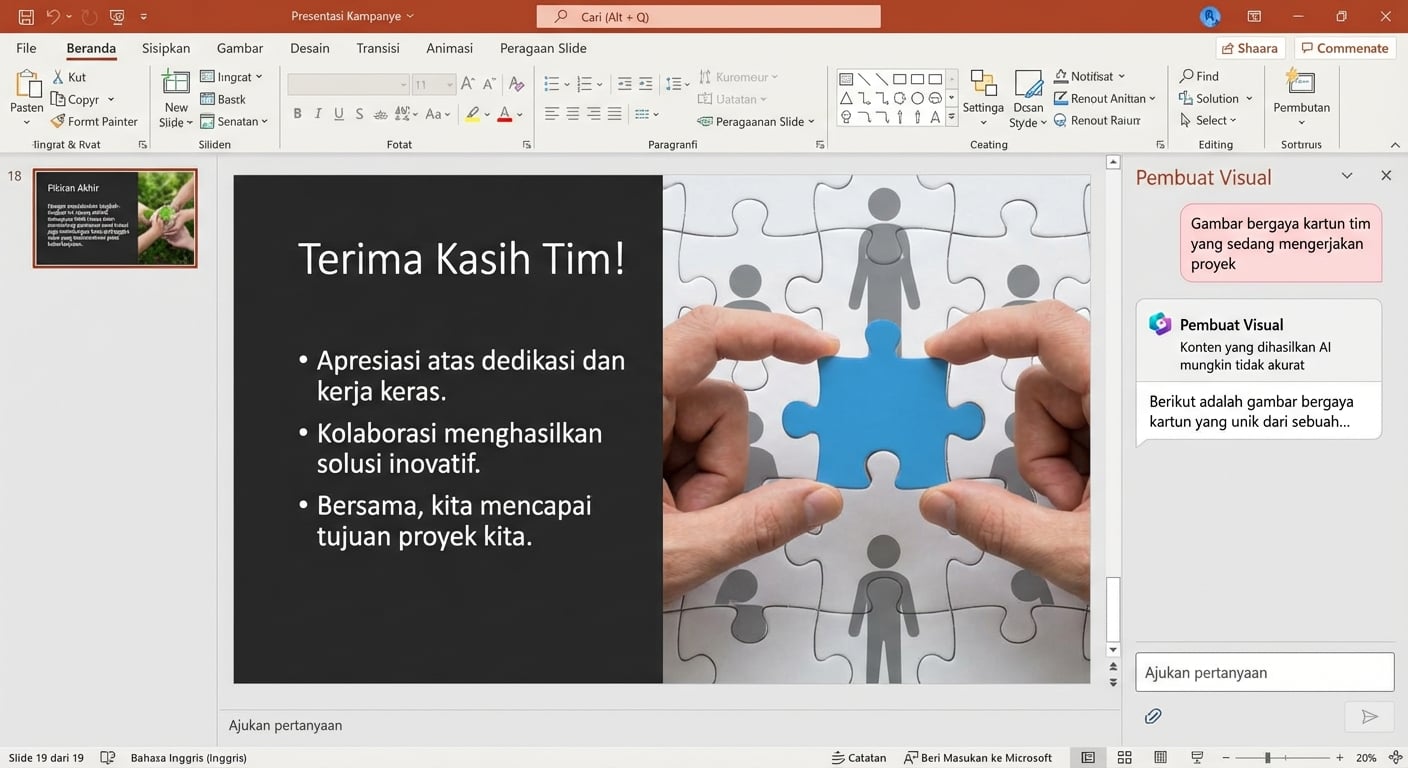
Task: Enable underline on selected text
Action: tap(338, 113)
